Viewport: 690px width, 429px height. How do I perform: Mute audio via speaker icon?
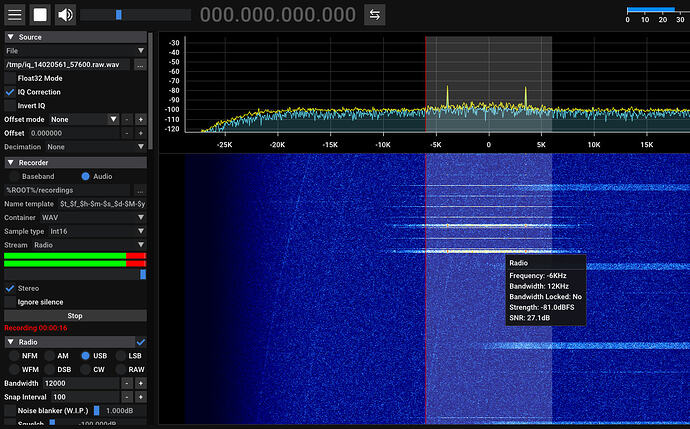coord(66,15)
